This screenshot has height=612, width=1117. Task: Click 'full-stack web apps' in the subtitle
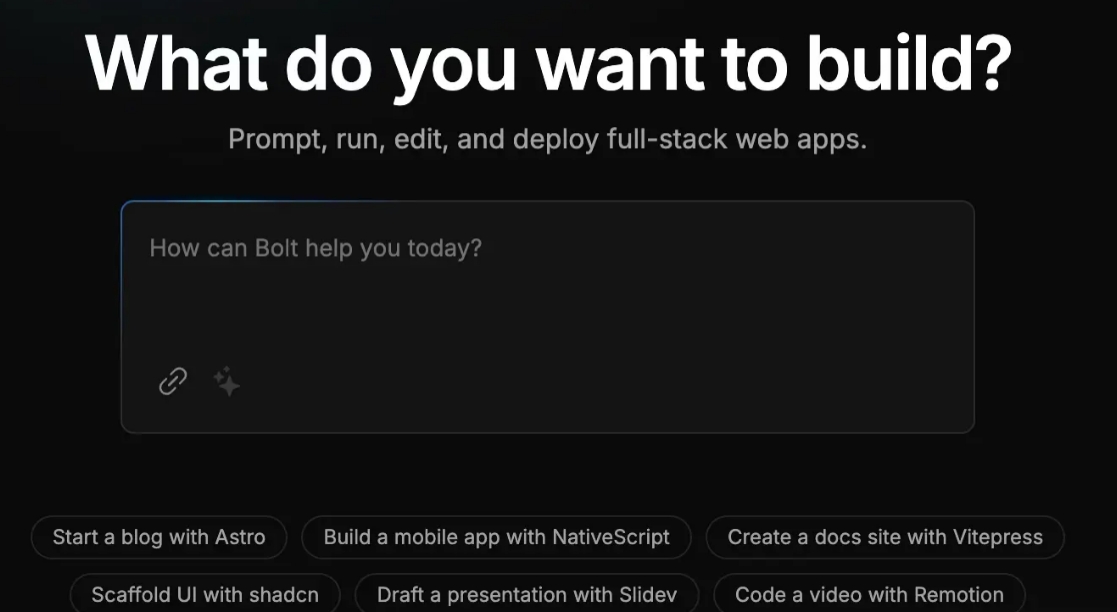(736, 139)
